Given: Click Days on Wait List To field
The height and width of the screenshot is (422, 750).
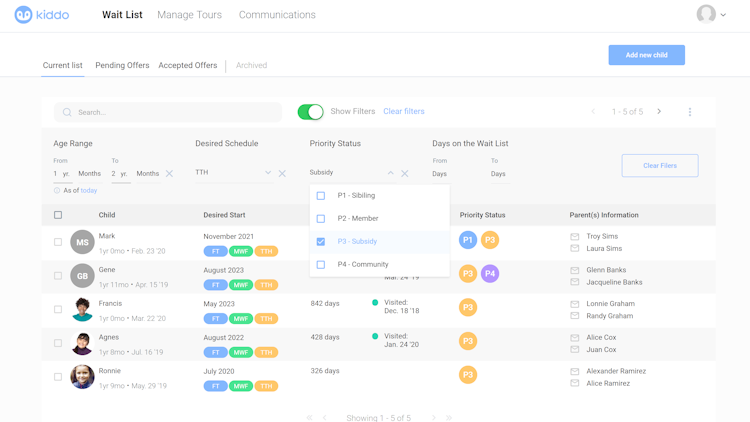Looking at the screenshot, I should [500, 174].
